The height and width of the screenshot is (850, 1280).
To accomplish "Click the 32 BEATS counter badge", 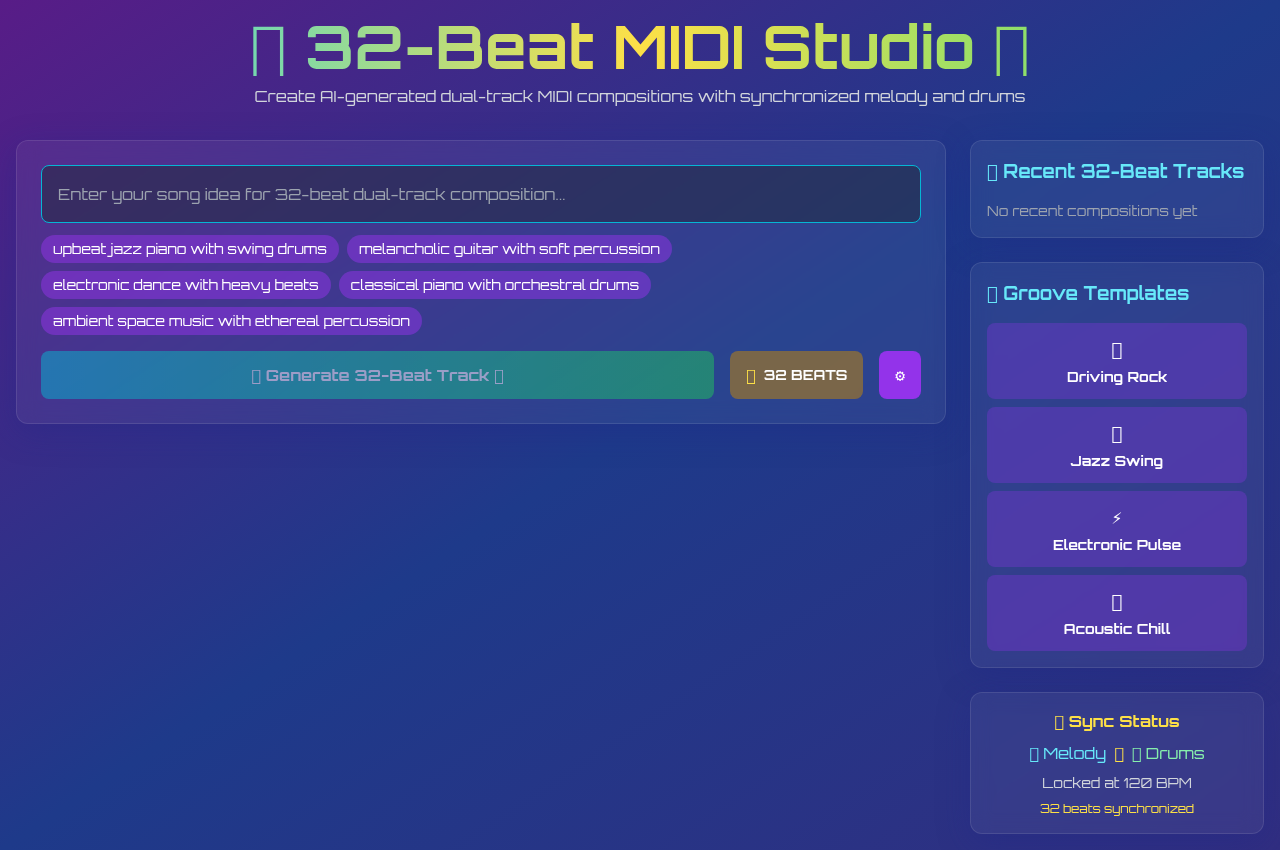I will point(796,375).
